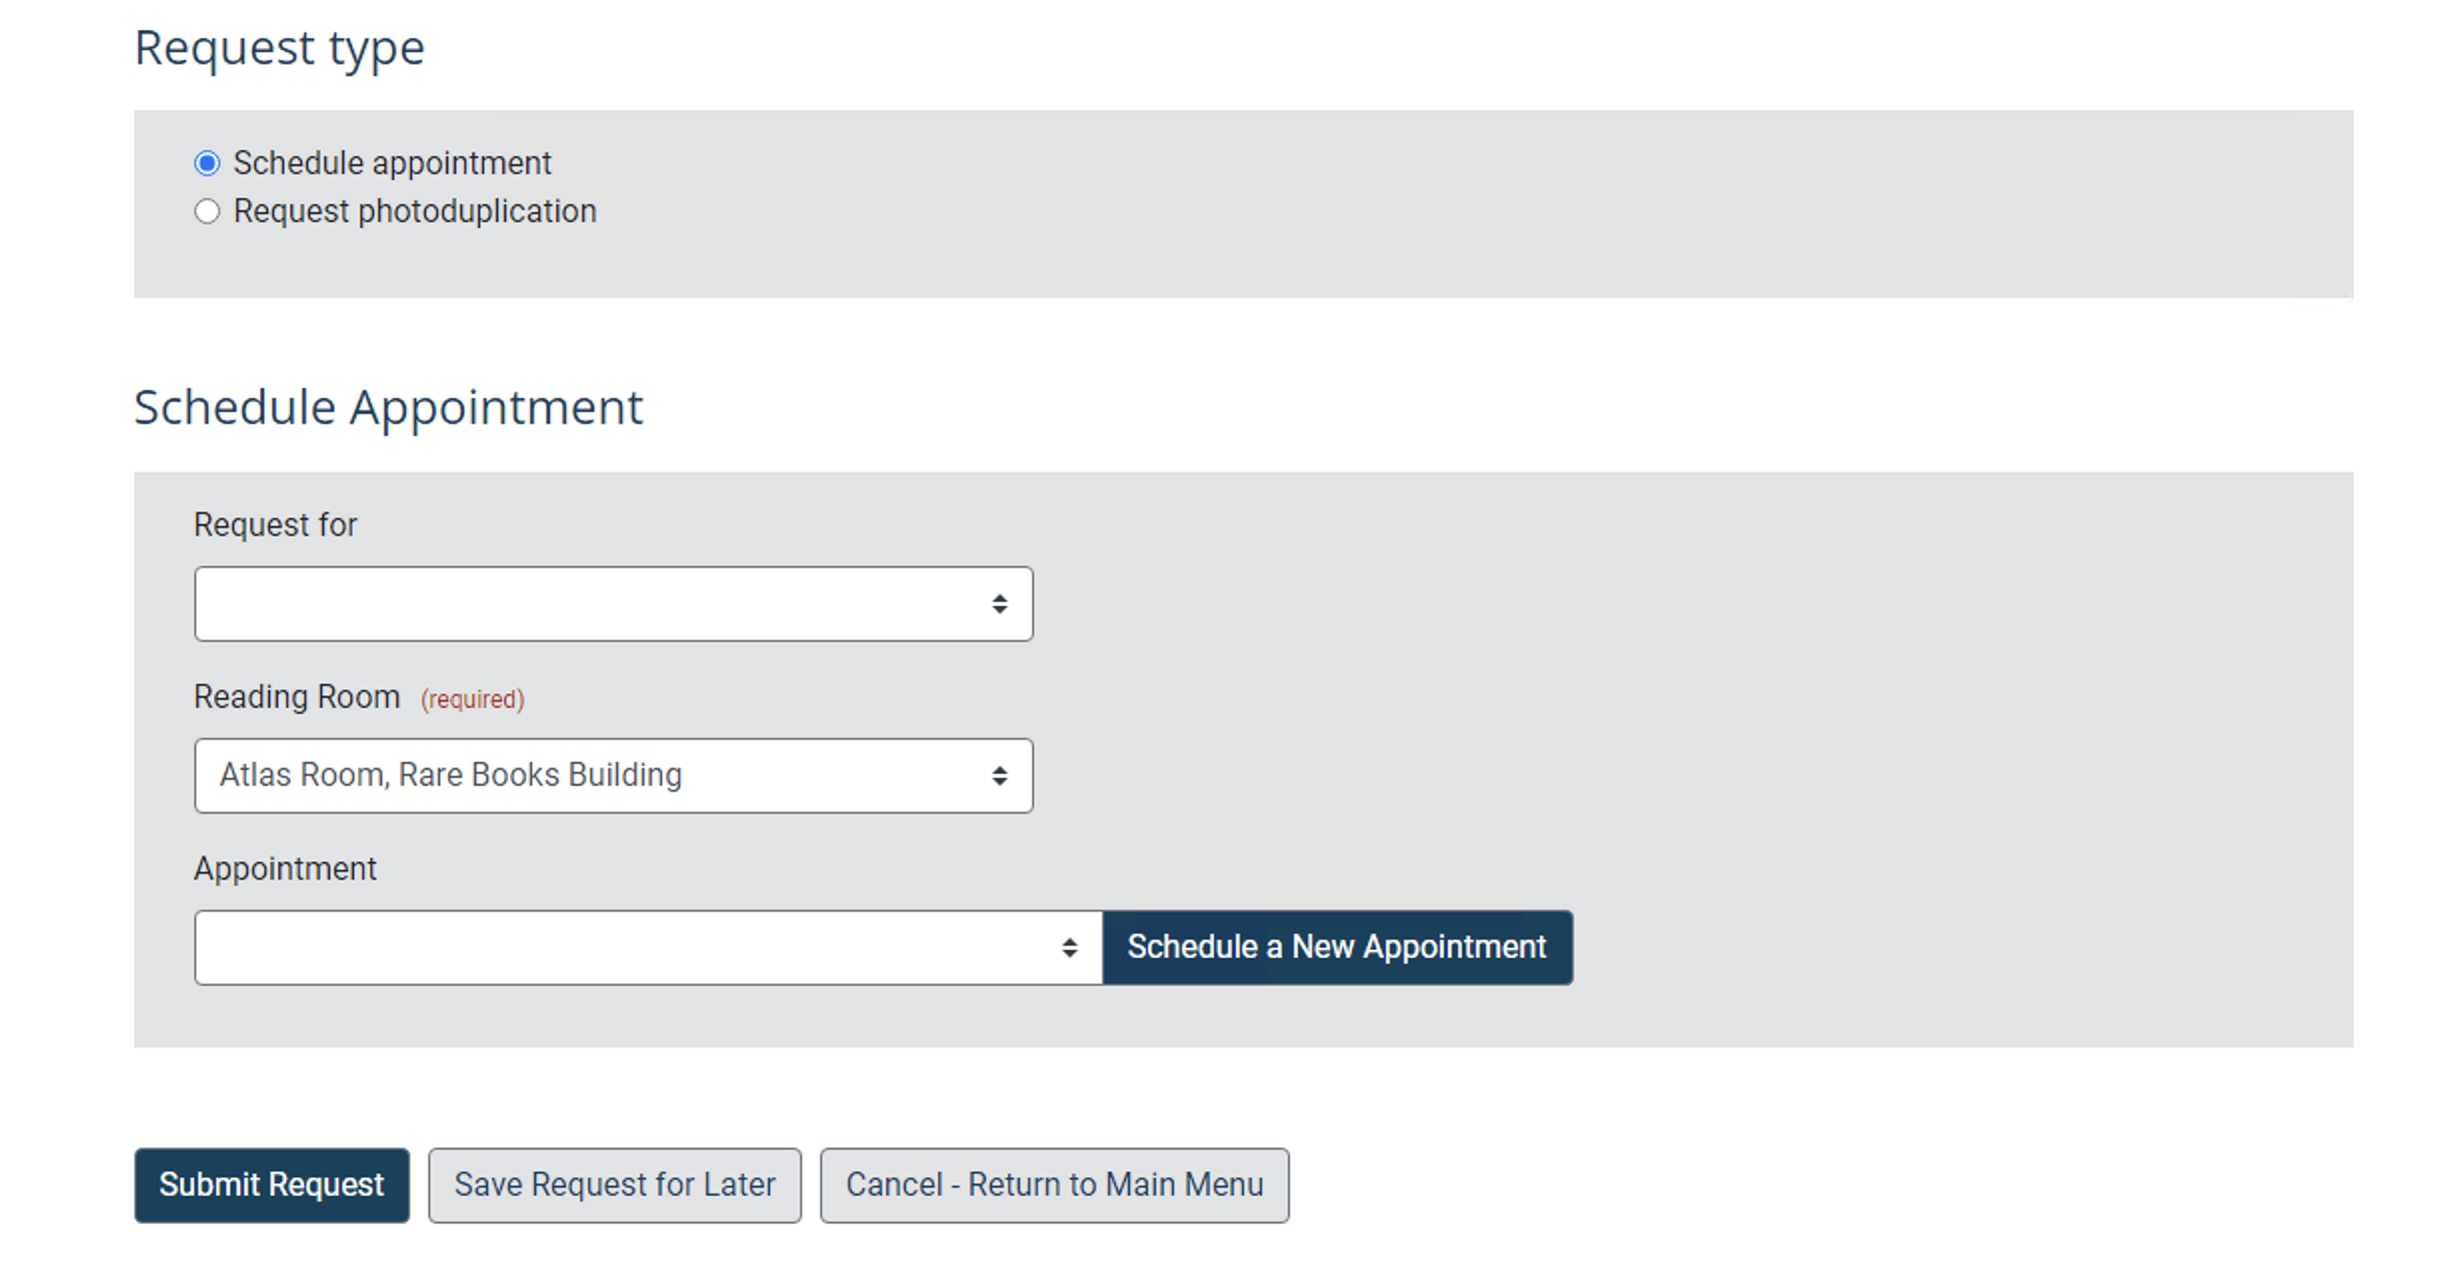Screen dimensions: 2462x1268
Task: Click the Atlas Room, Rare Books Building text
Action: point(451,775)
